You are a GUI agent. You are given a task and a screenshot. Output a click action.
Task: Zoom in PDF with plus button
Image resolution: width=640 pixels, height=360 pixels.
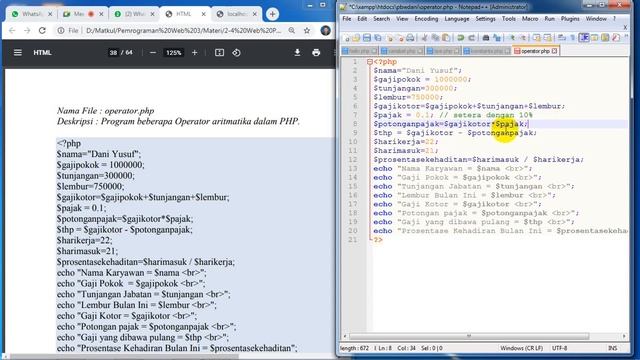tap(195, 53)
